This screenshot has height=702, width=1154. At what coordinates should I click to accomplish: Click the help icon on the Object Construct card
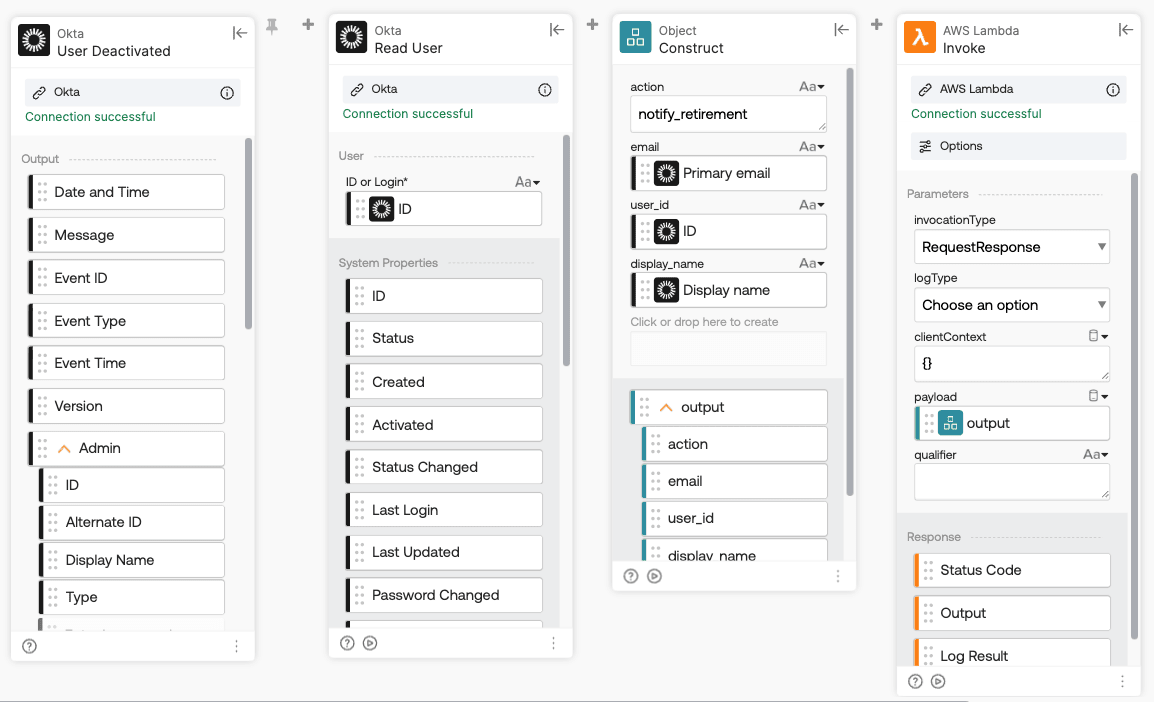click(x=631, y=576)
